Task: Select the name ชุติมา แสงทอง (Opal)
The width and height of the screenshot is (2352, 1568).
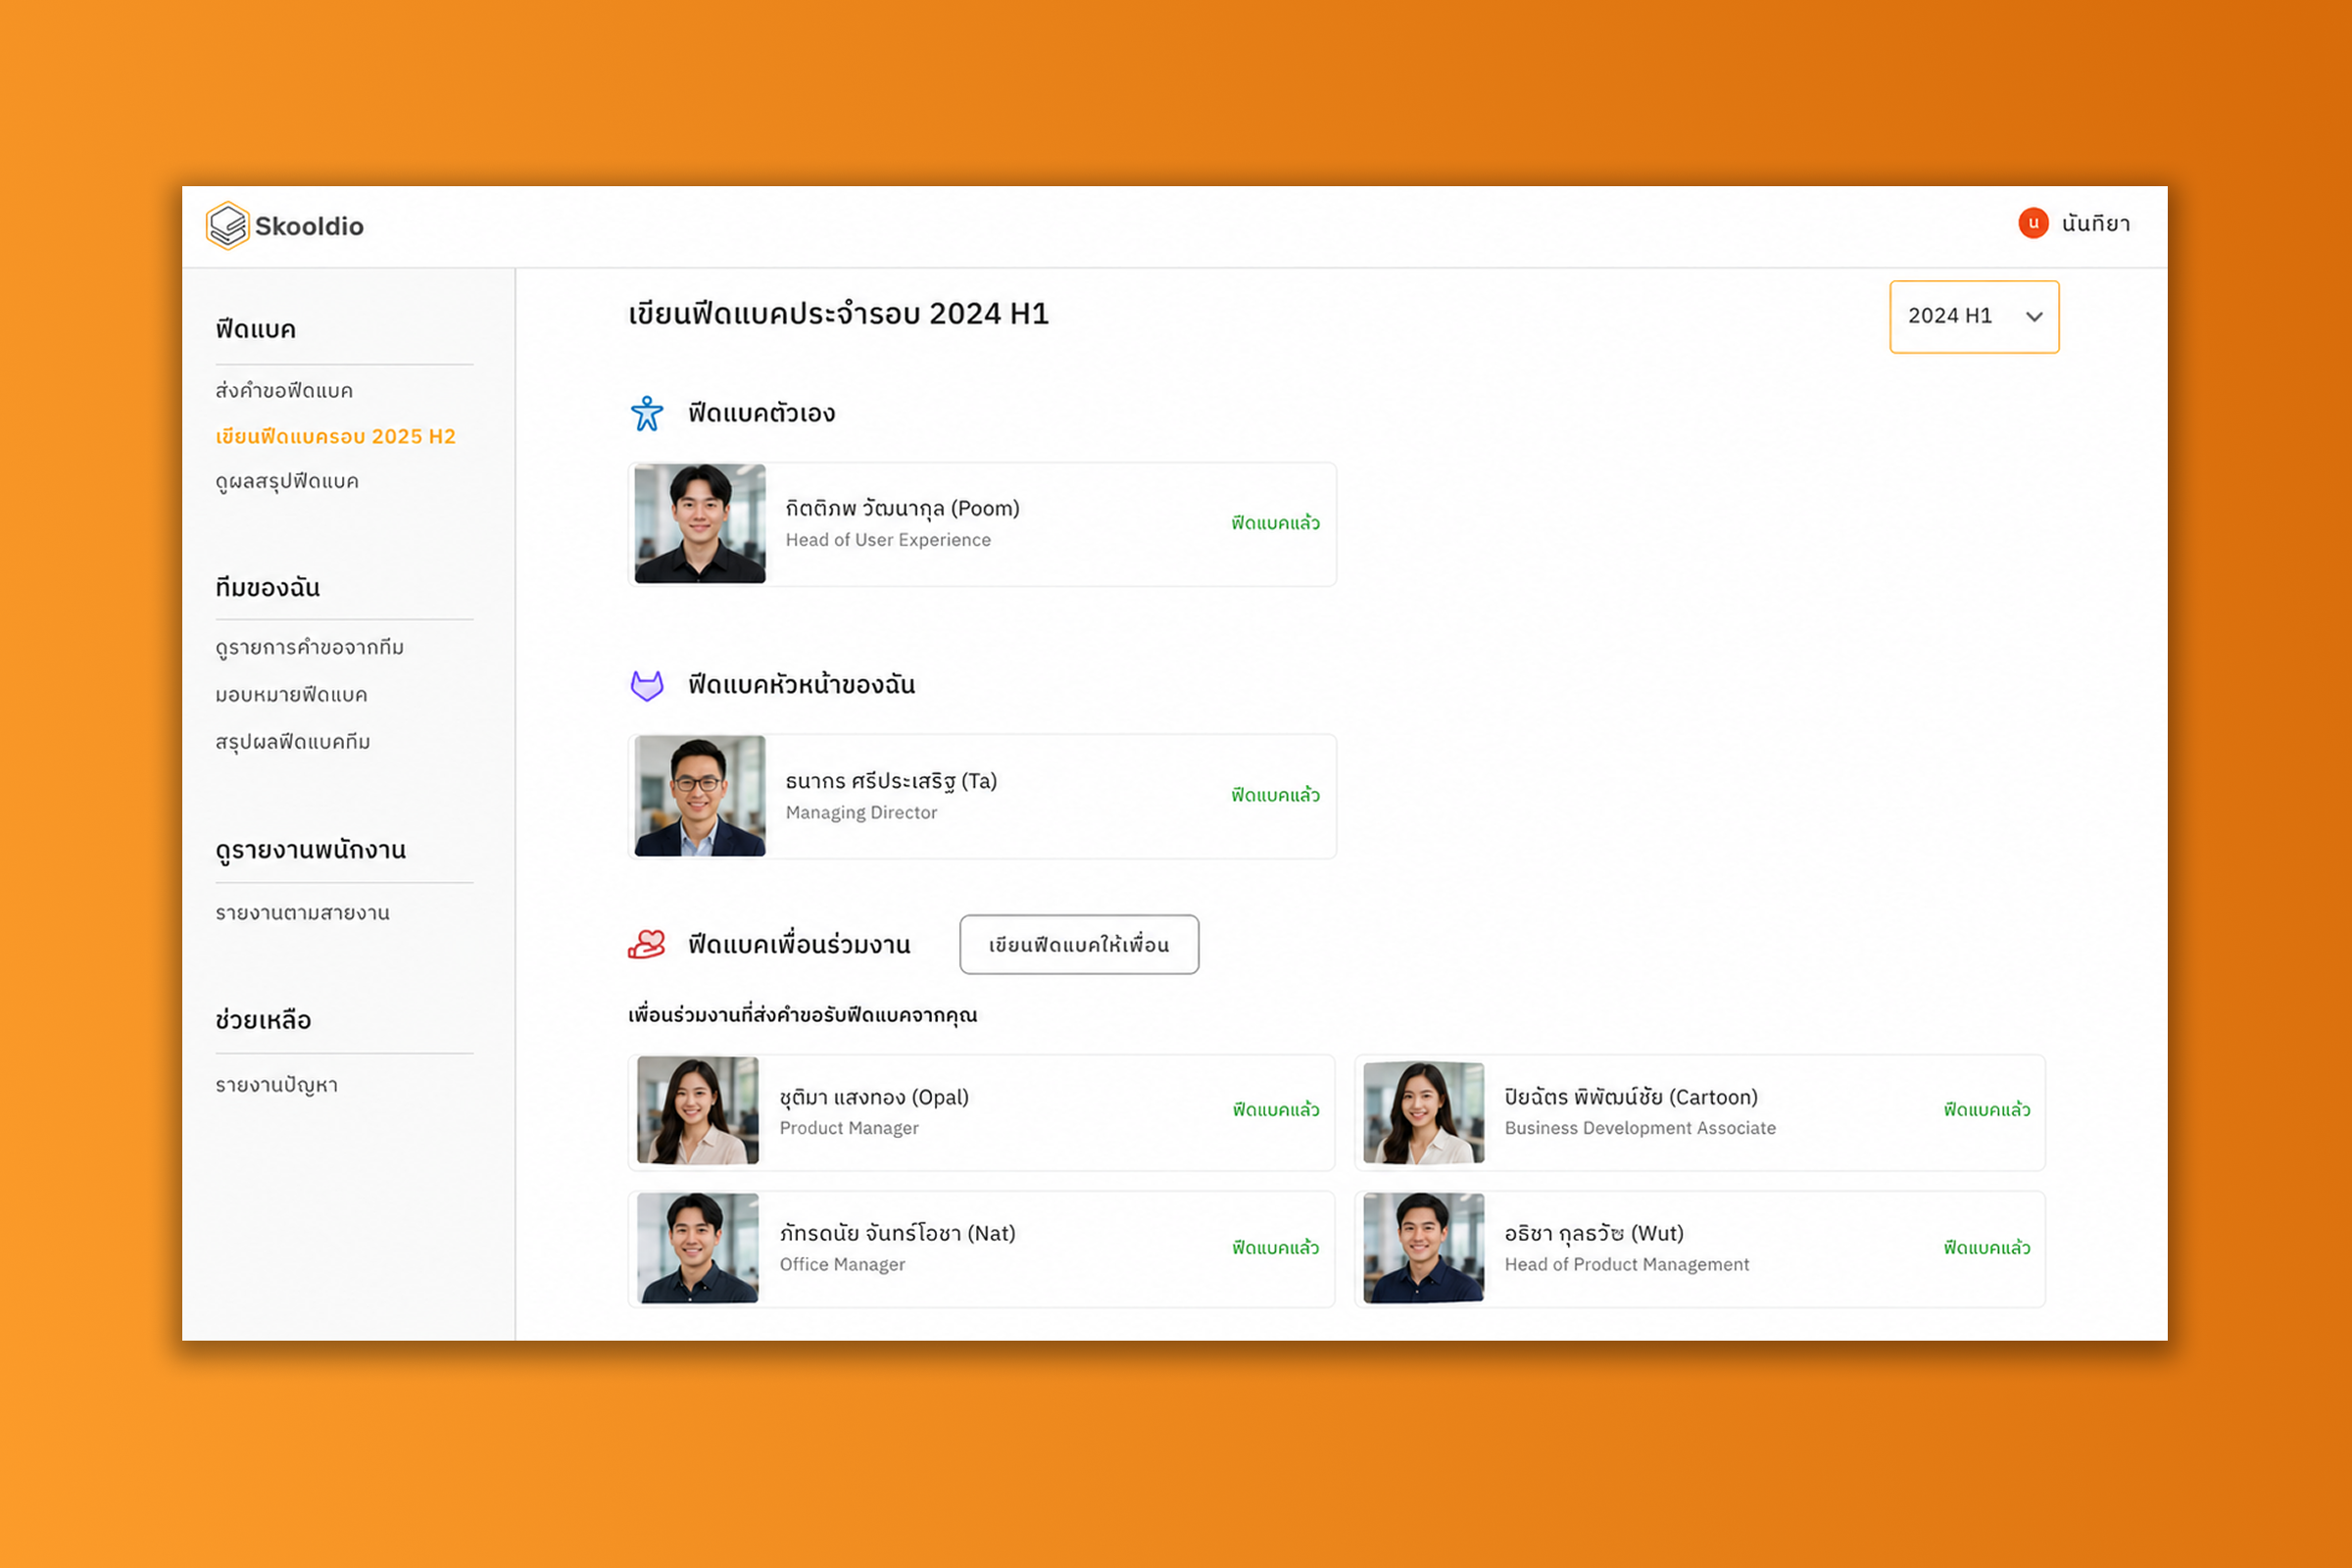Action: (x=874, y=1097)
